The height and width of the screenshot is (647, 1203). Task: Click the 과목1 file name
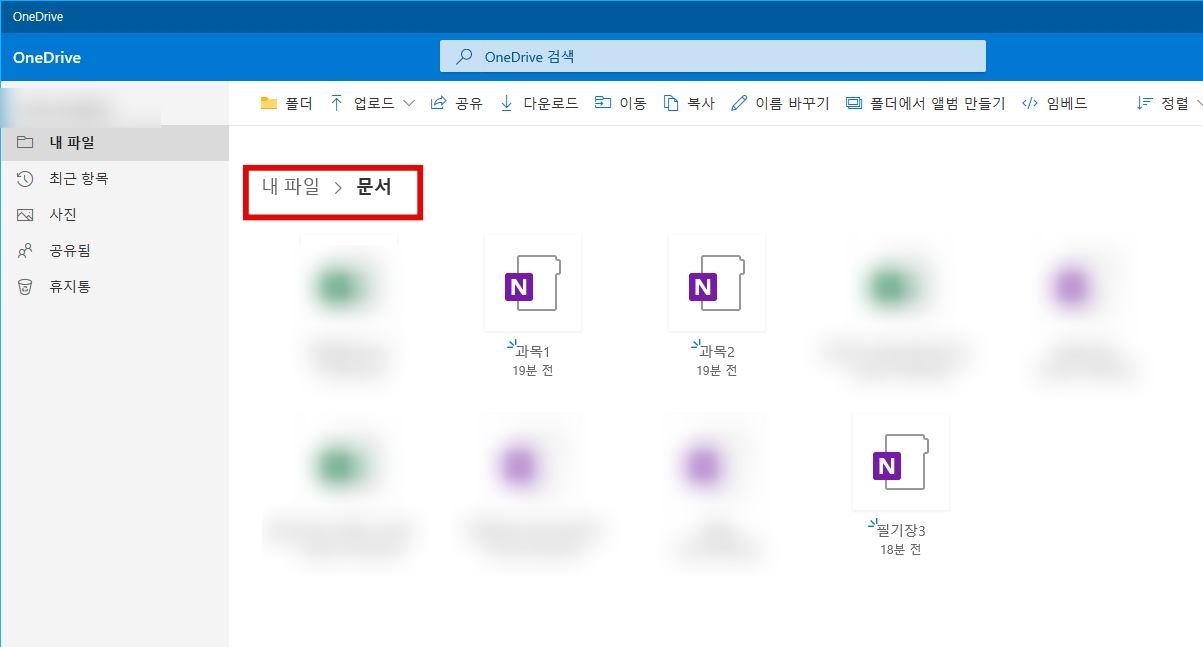(x=533, y=352)
